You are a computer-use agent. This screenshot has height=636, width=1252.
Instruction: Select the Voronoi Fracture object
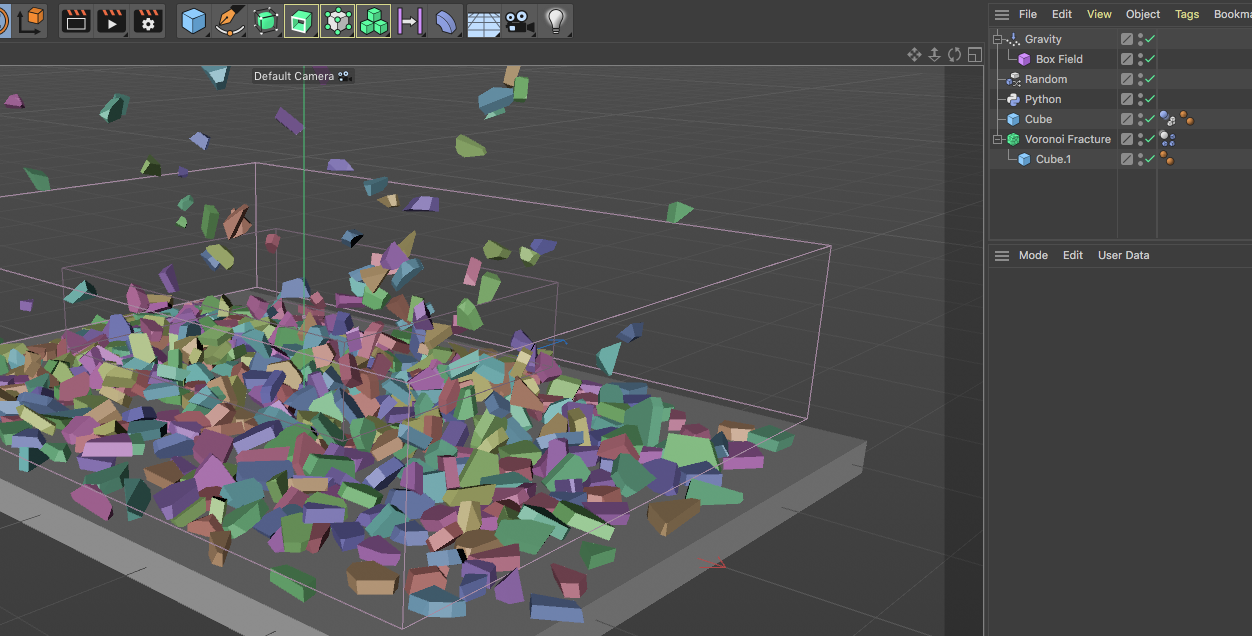[1068, 139]
